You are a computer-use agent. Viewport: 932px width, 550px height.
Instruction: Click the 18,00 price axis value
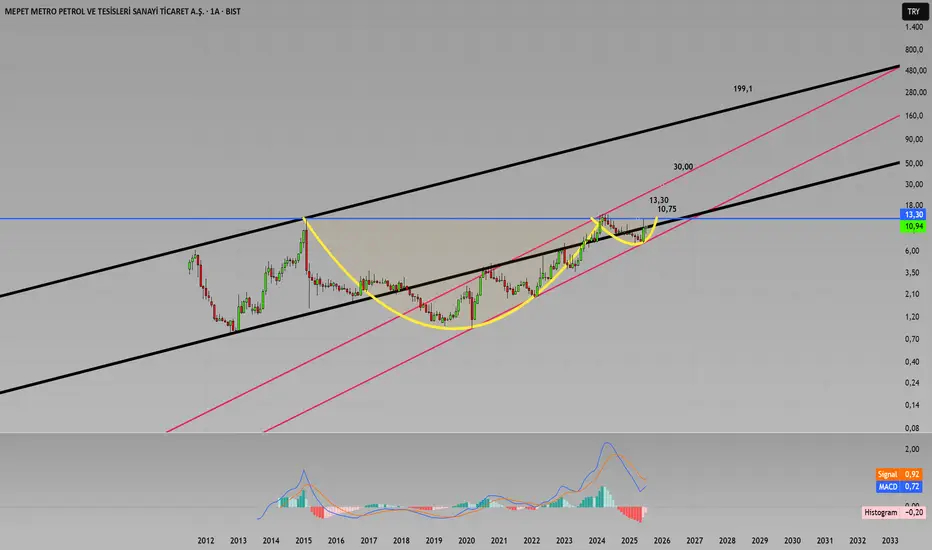[914, 206]
